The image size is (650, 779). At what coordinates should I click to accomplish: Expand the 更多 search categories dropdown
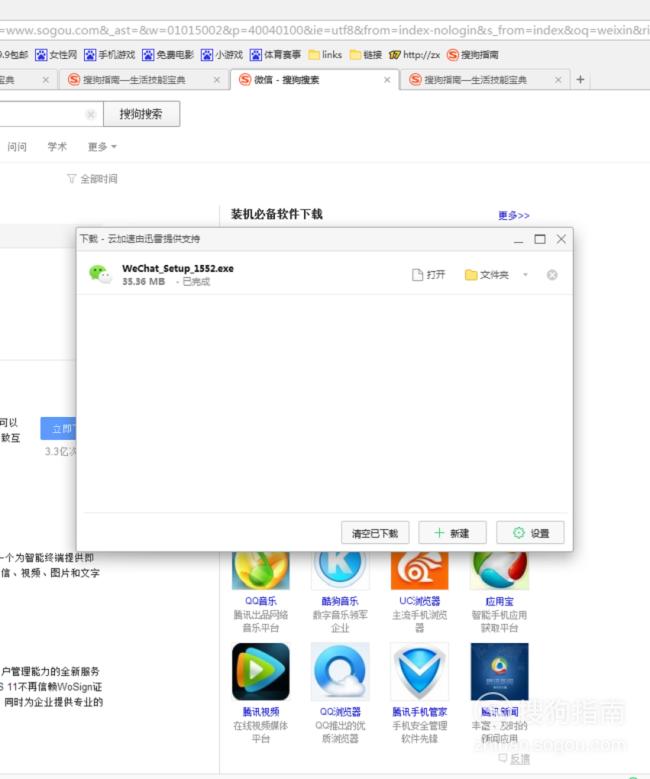click(102, 147)
